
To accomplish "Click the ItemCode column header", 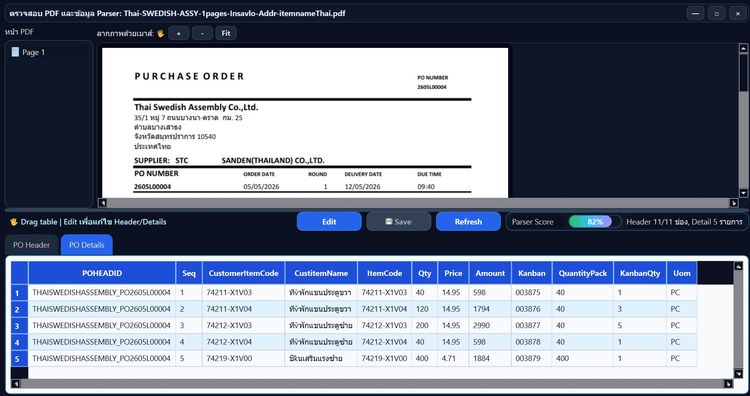I will point(385,273).
